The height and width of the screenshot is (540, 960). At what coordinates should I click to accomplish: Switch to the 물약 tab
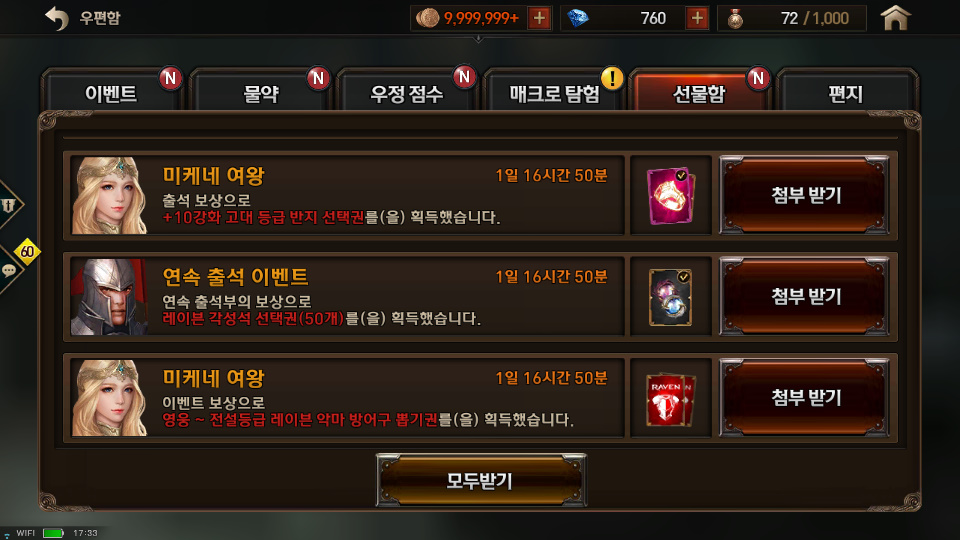click(x=261, y=93)
